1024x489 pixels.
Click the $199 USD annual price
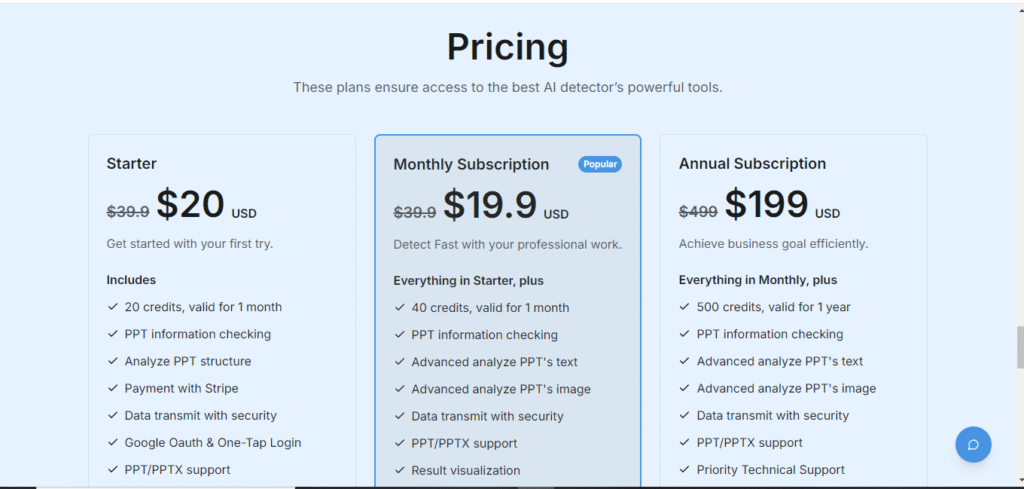[782, 204]
